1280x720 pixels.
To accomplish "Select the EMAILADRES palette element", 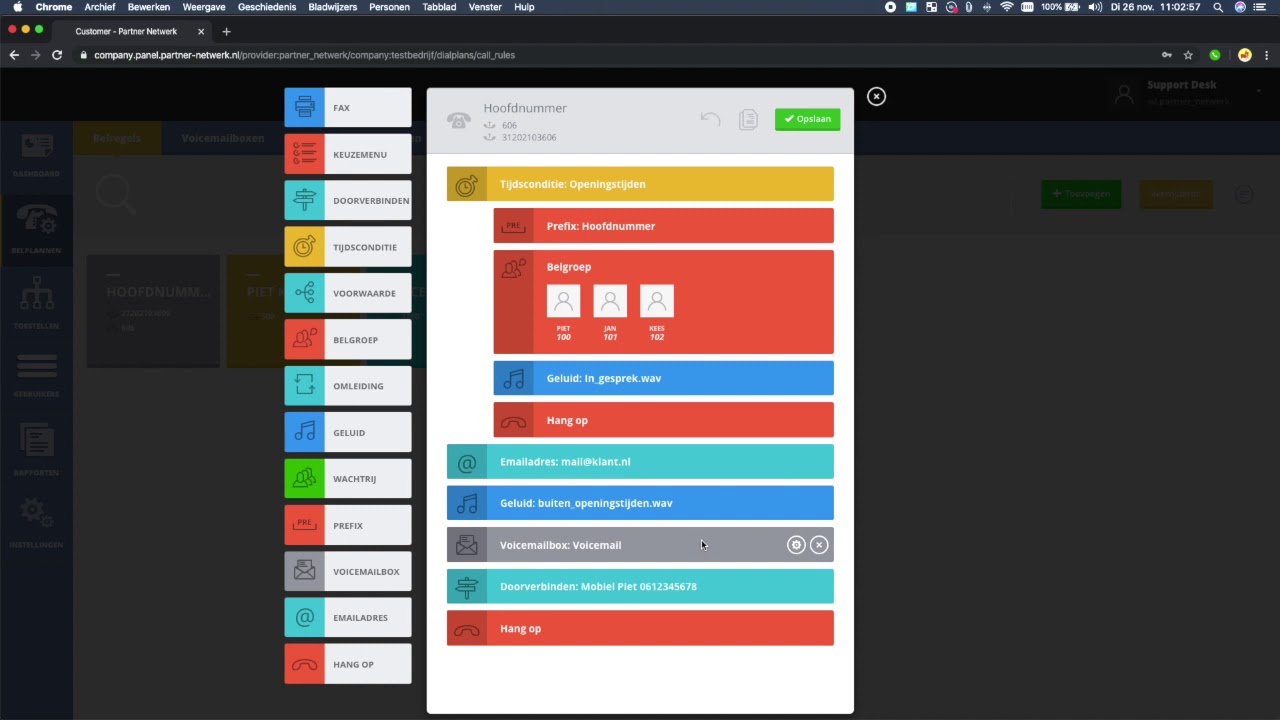I will [x=347, y=618].
